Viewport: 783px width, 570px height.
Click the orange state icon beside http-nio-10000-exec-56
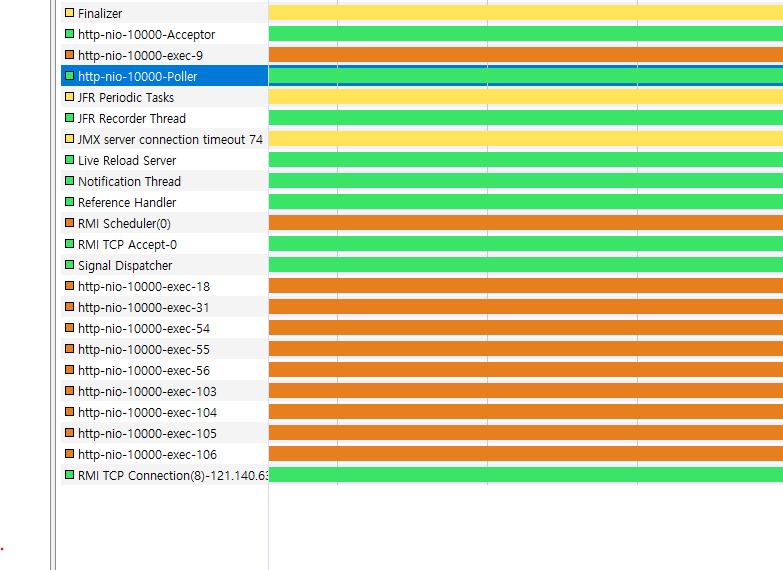(69, 369)
